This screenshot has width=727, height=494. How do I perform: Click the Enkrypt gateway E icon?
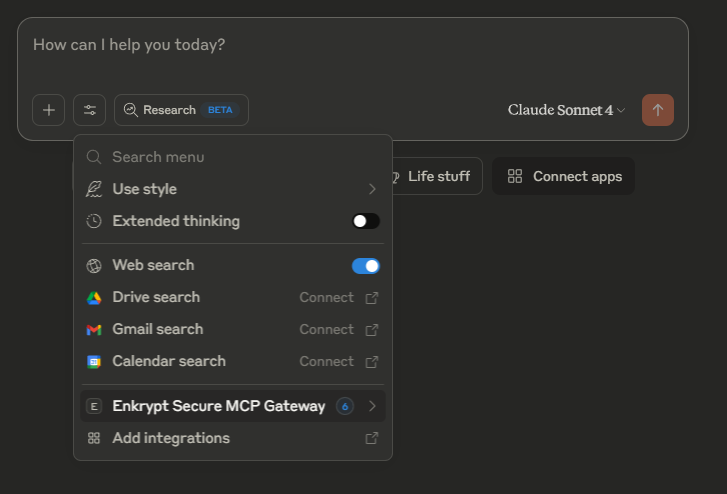pyautogui.click(x=94, y=406)
